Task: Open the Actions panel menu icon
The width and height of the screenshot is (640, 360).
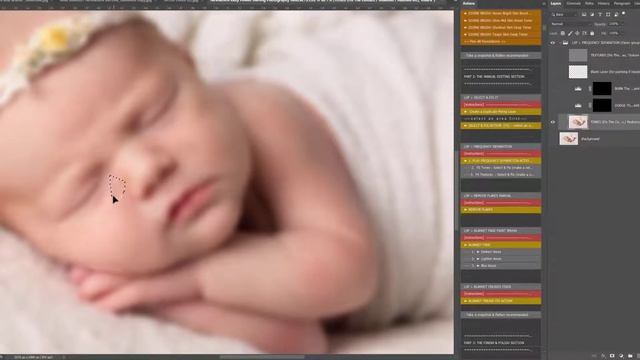Action: 543,4
